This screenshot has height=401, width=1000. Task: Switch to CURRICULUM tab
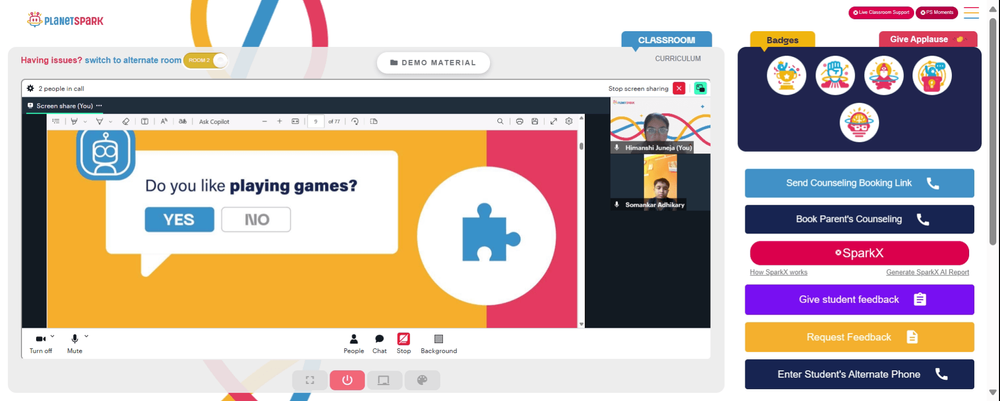point(678,59)
